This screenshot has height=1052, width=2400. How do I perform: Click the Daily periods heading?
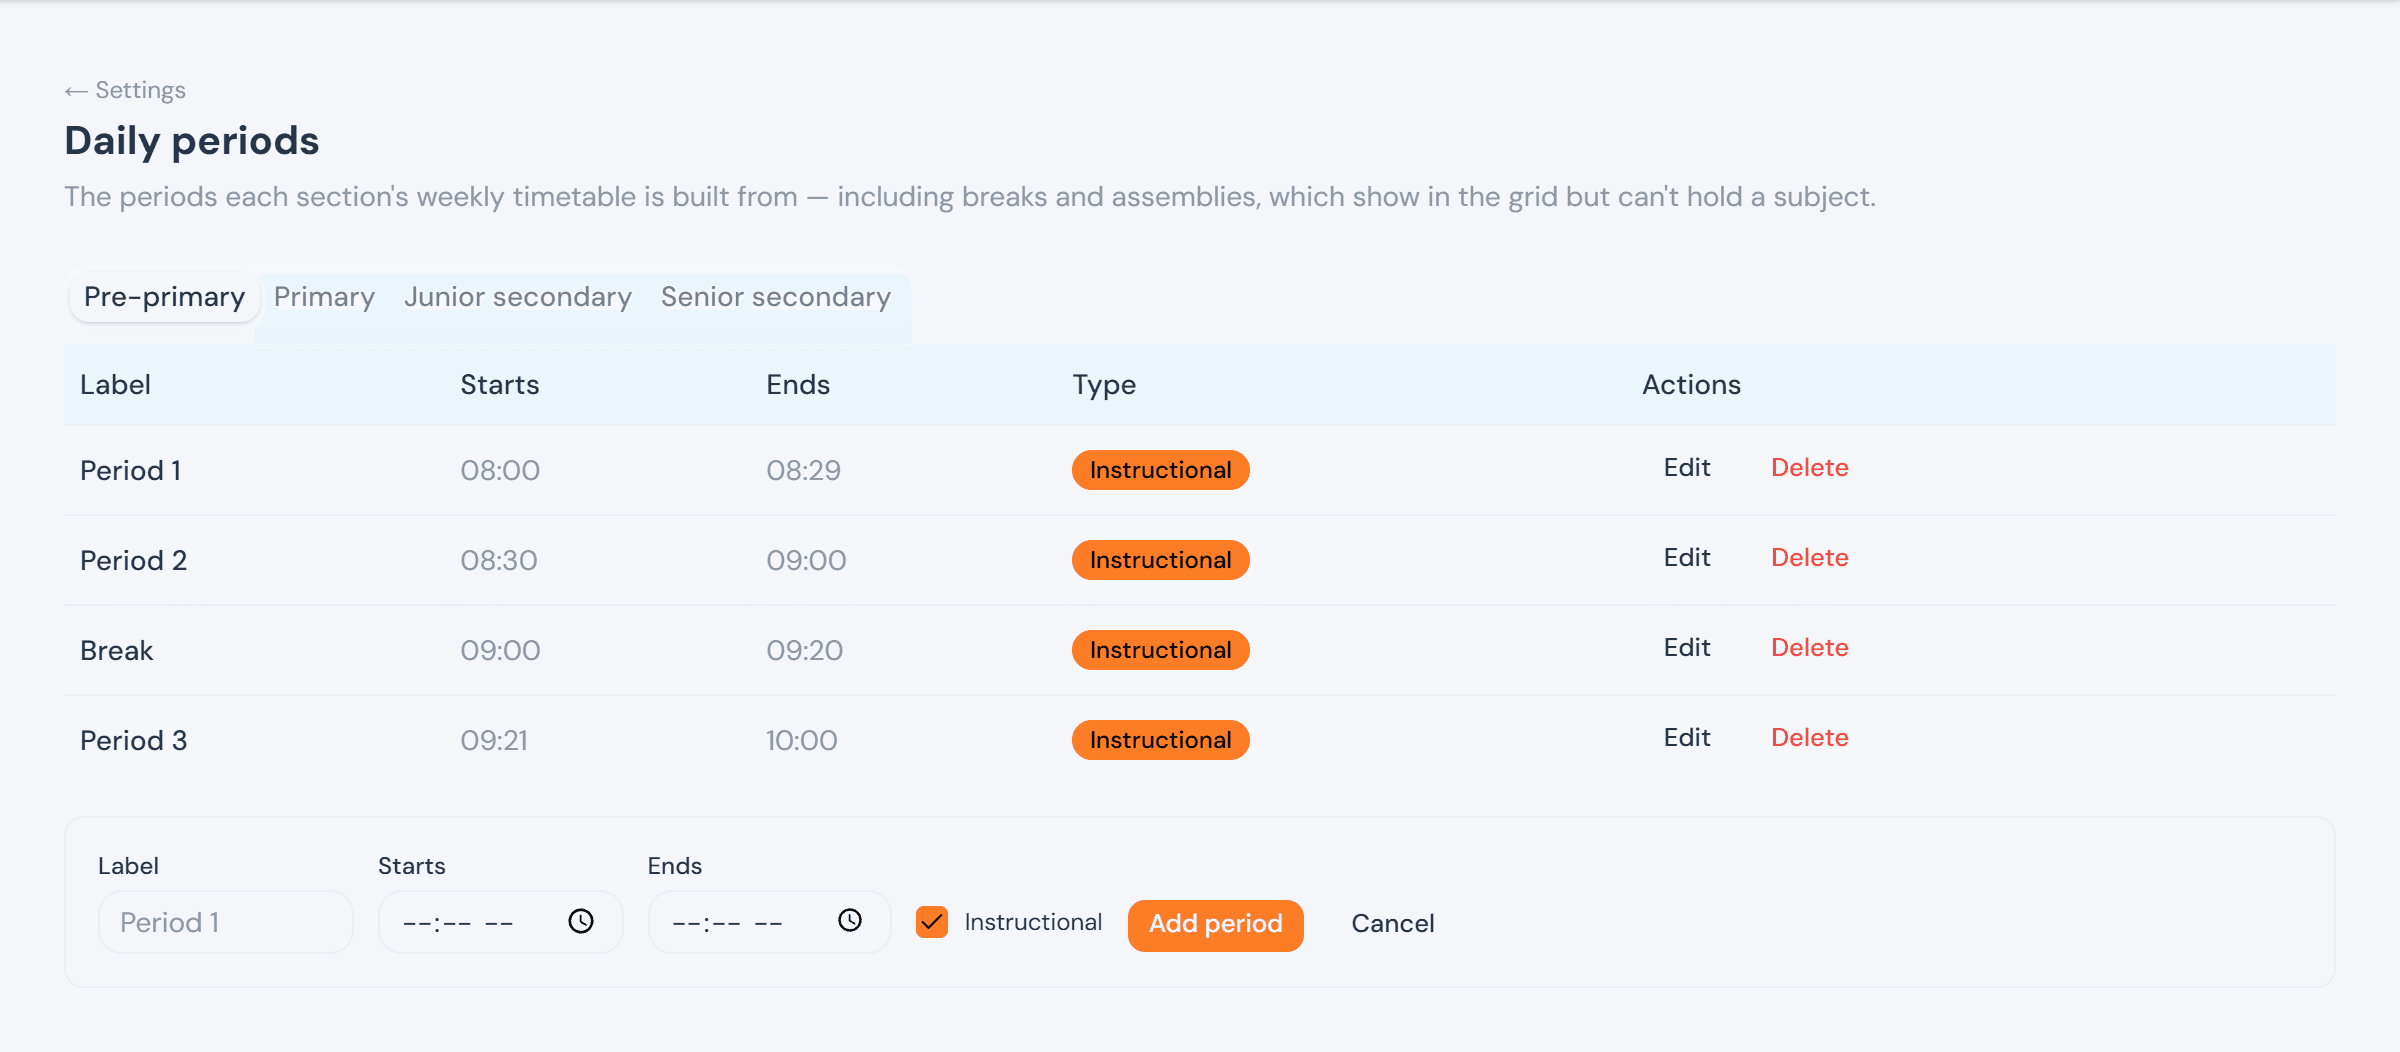[192, 141]
